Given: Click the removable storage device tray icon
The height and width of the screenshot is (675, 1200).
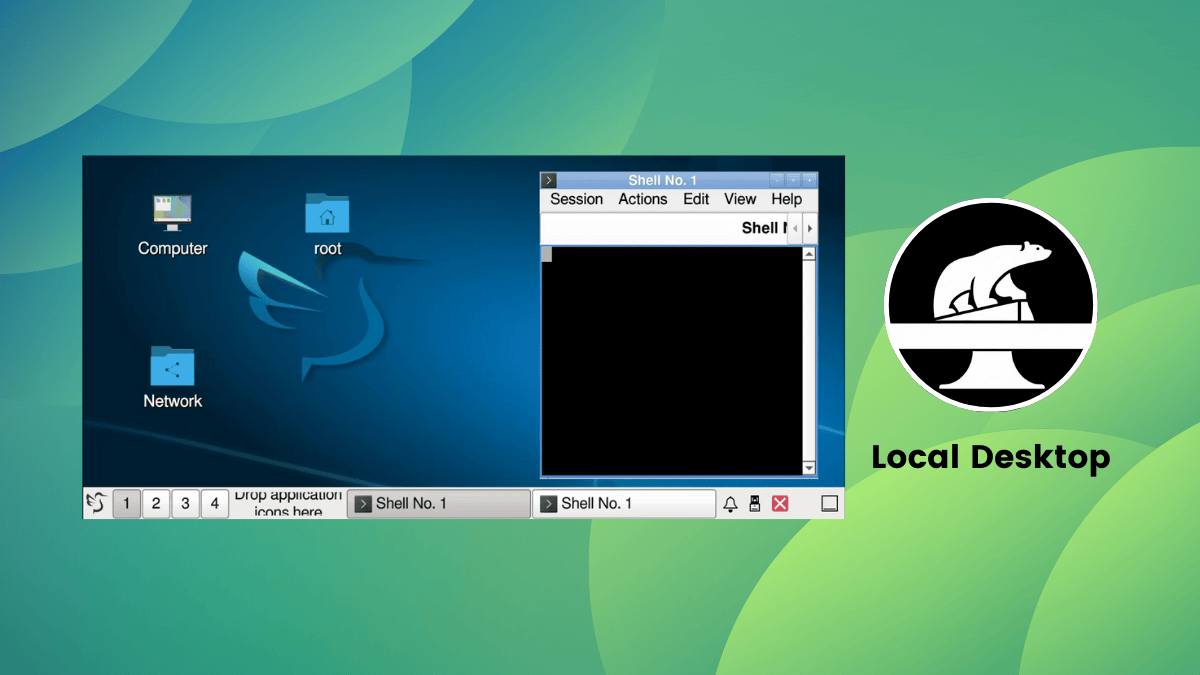Looking at the screenshot, I should (754, 503).
